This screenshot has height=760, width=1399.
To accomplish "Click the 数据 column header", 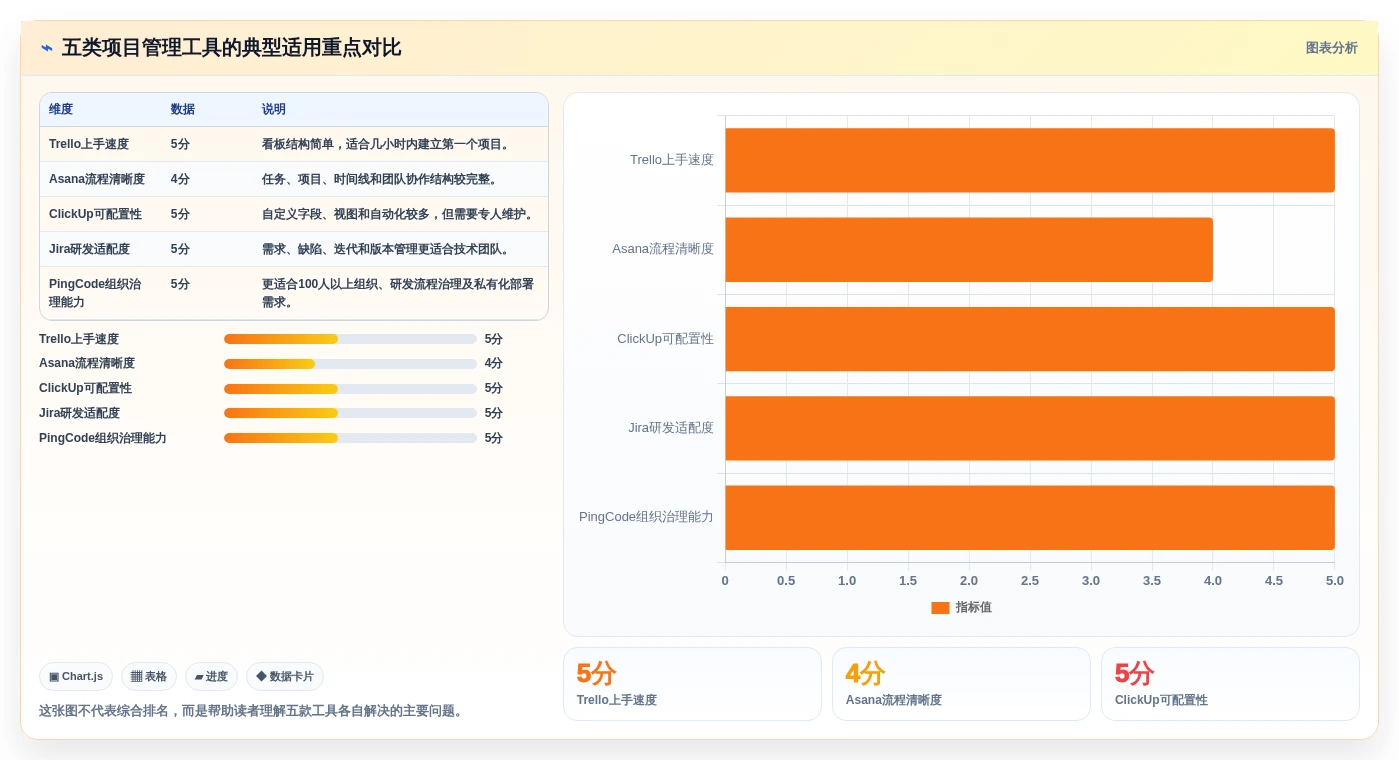I will (x=183, y=109).
